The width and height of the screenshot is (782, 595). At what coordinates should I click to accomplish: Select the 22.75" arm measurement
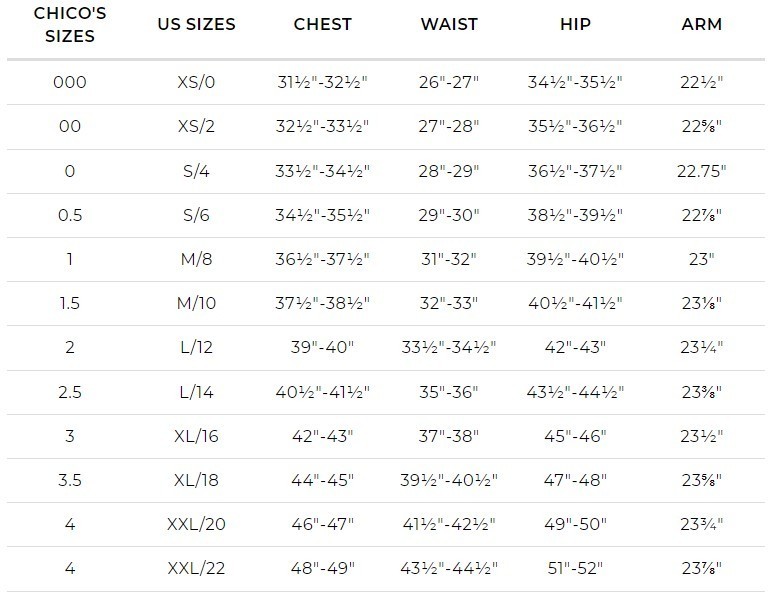702,171
